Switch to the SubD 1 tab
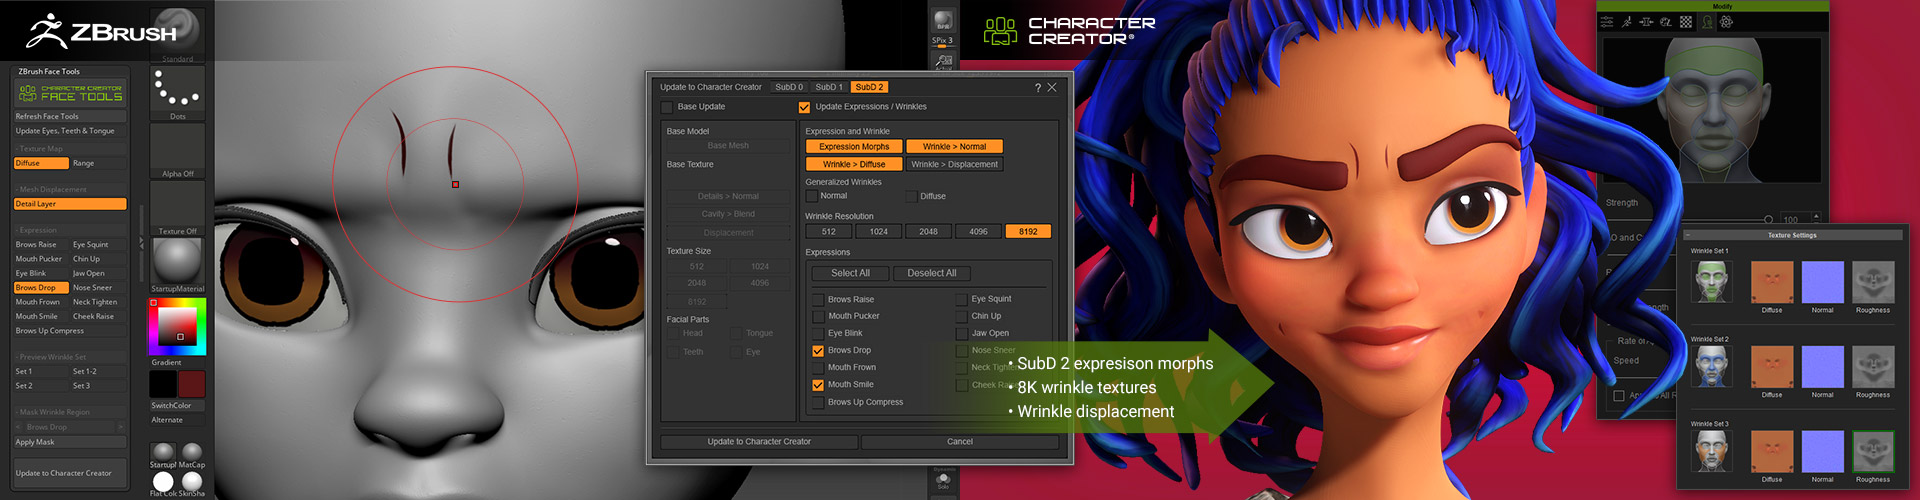The image size is (1920, 500). click(x=828, y=88)
